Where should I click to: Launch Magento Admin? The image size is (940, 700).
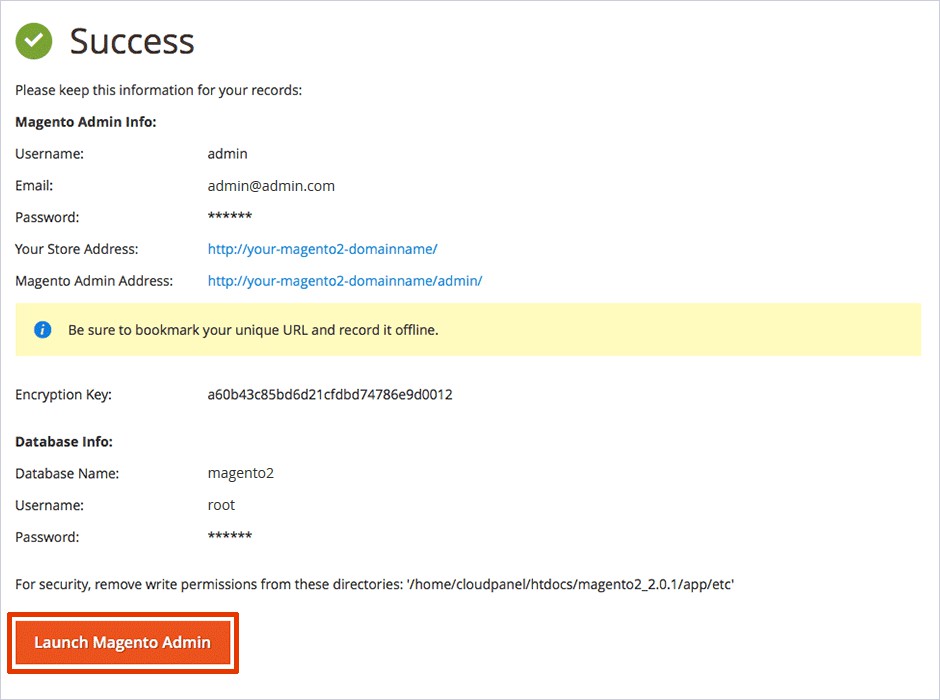point(123,642)
